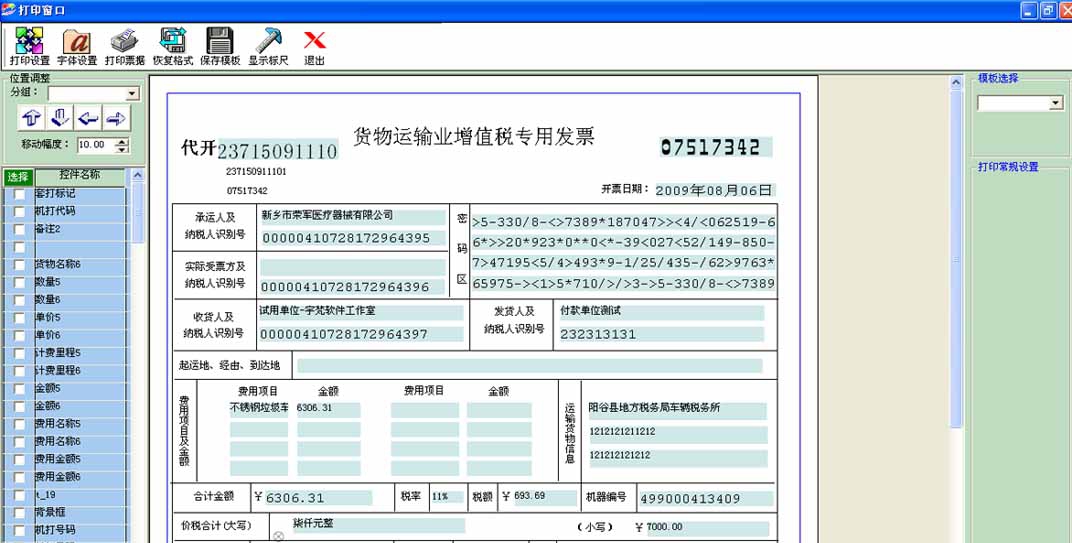The height and width of the screenshot is (543, 1072).
Task: Click the 打印窗口 title bar app icon
Action: (x=8, y=10)
